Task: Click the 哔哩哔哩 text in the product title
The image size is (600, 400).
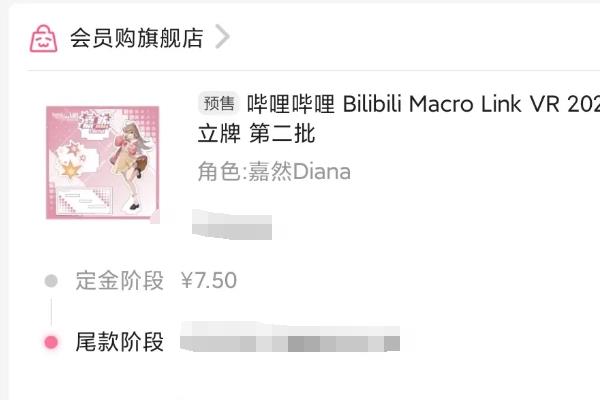Action: pos(291,104)
